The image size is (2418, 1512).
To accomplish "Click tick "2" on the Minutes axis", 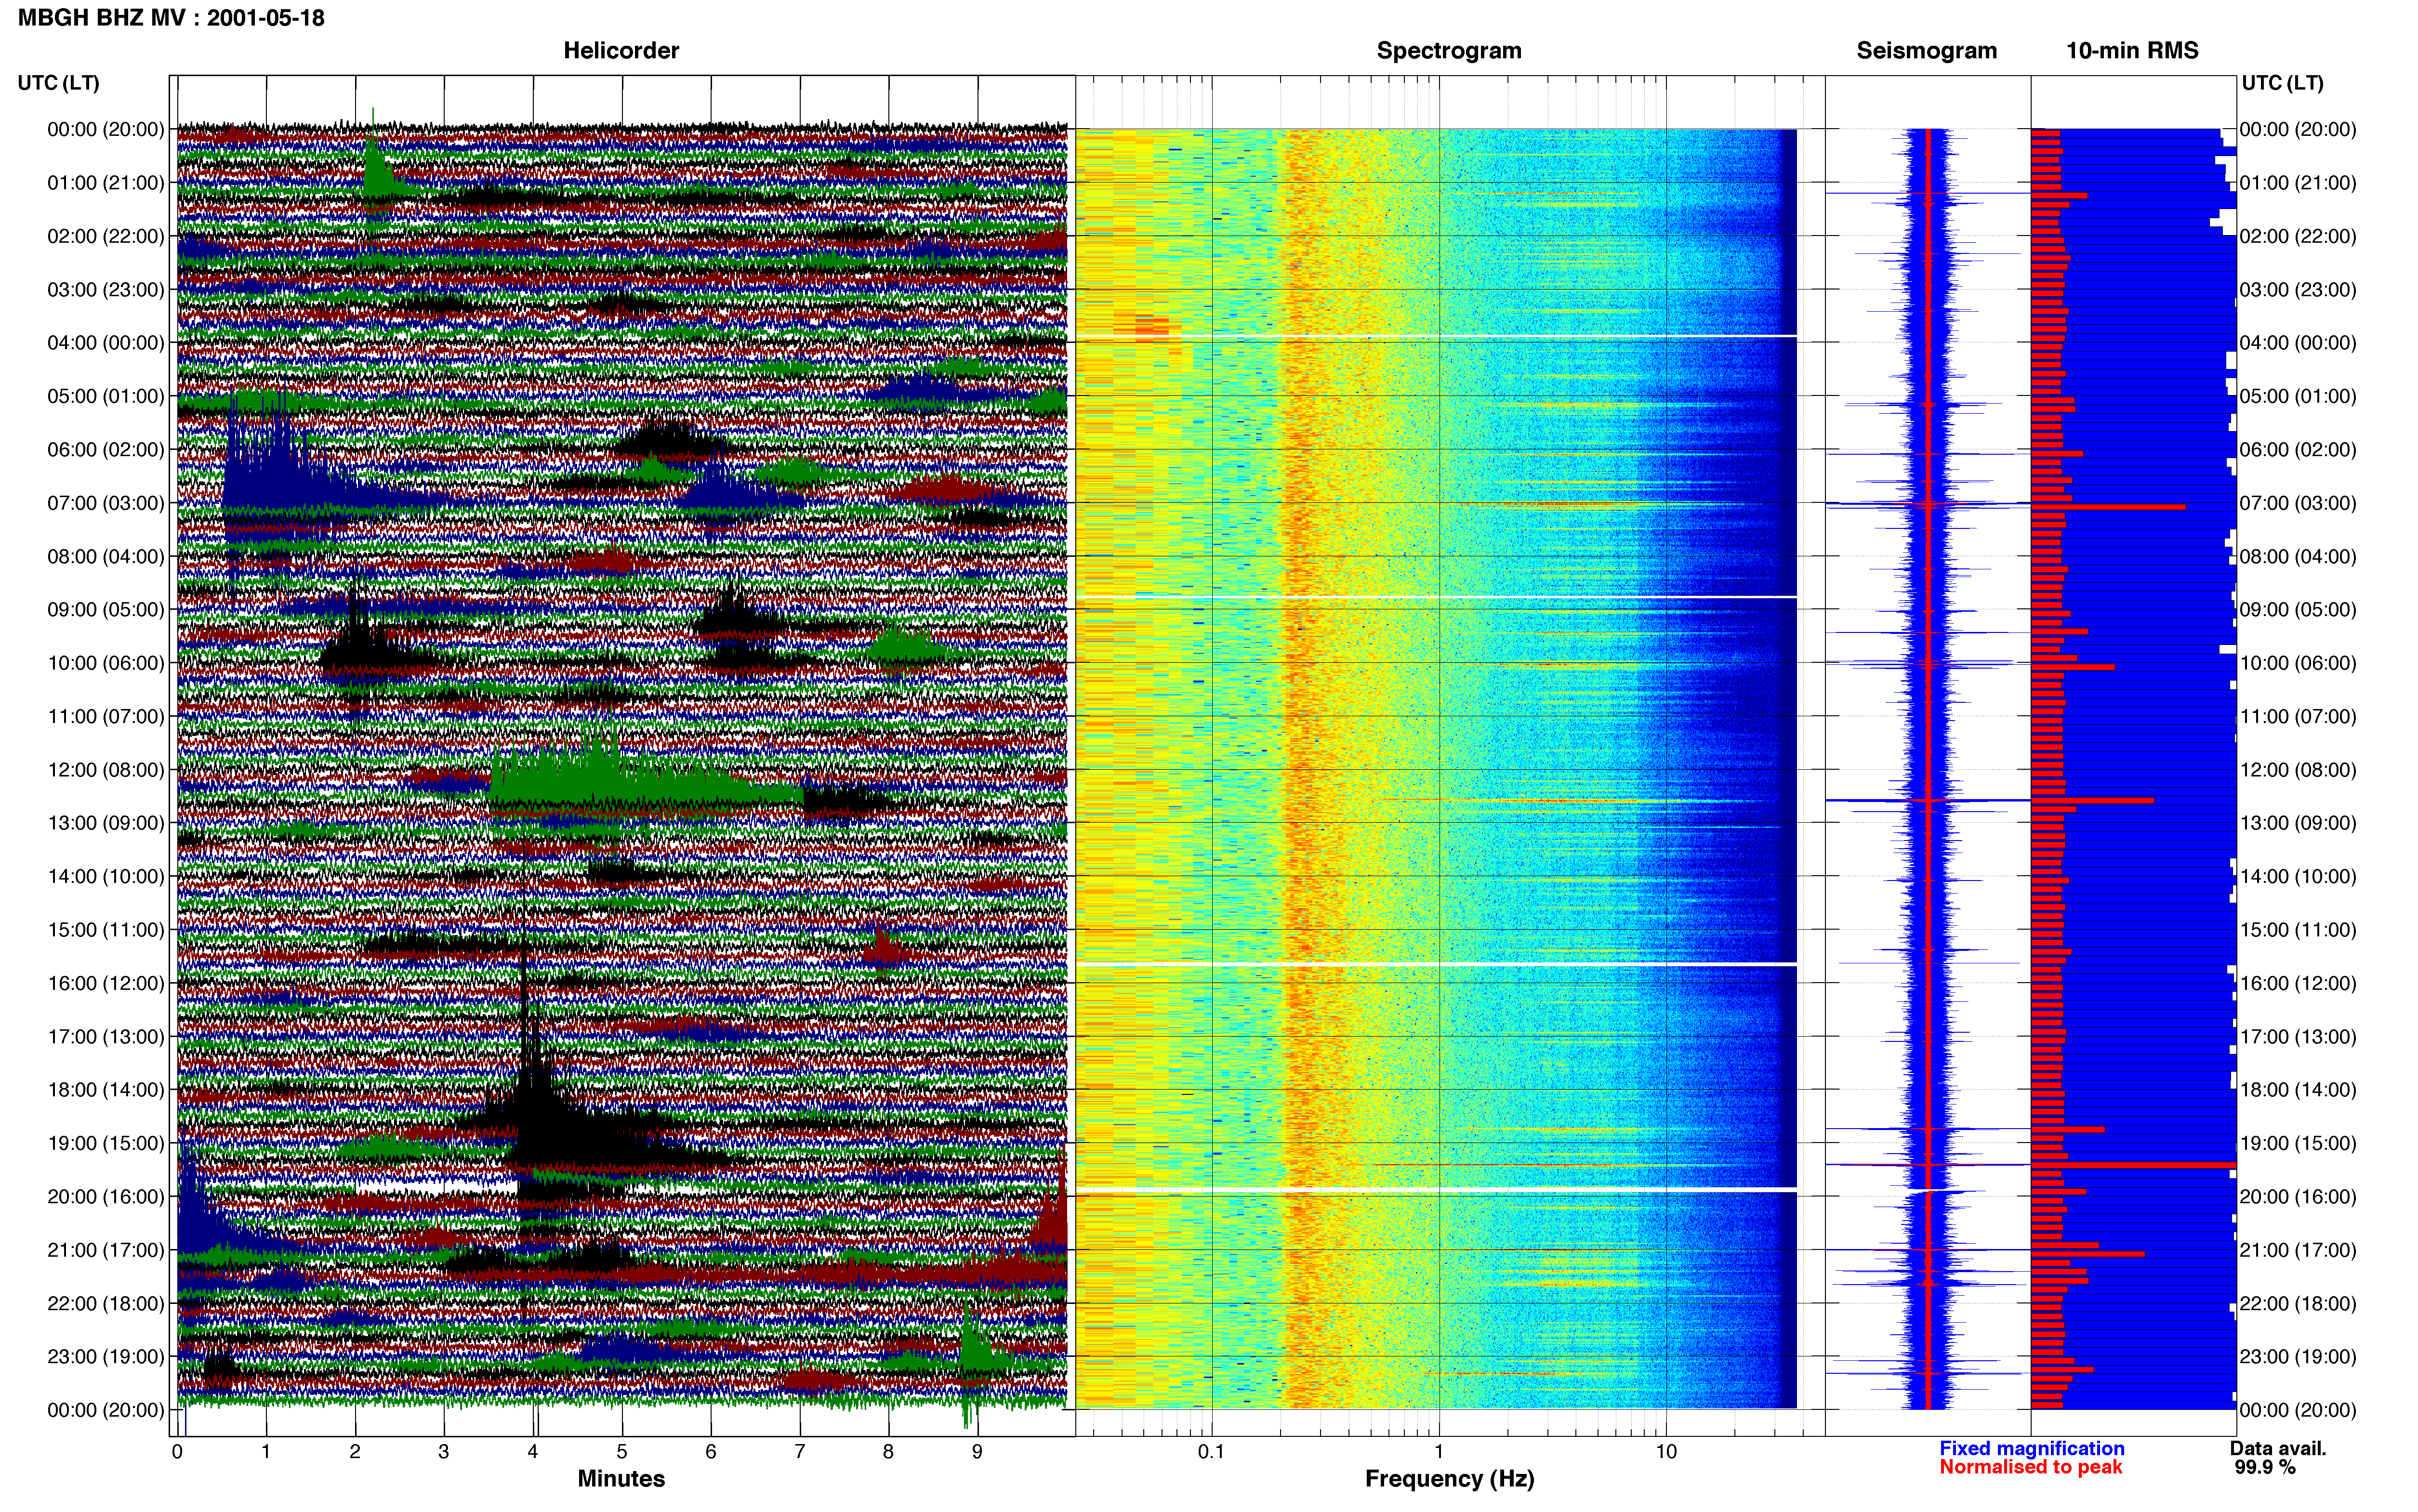I will (355, 1452).
